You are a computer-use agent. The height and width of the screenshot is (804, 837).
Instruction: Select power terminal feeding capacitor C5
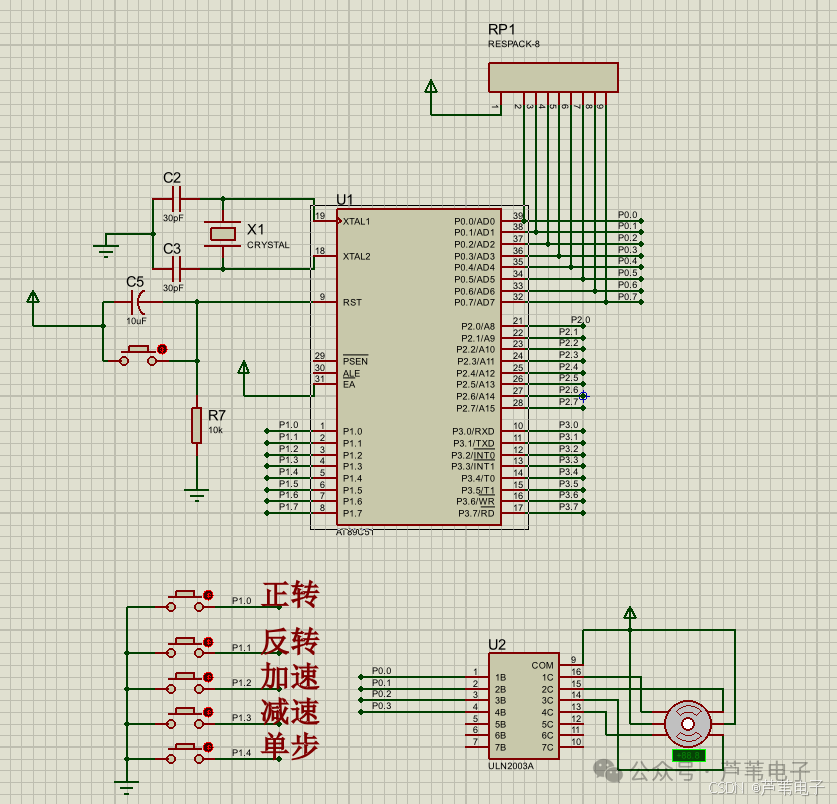(33, 297)
